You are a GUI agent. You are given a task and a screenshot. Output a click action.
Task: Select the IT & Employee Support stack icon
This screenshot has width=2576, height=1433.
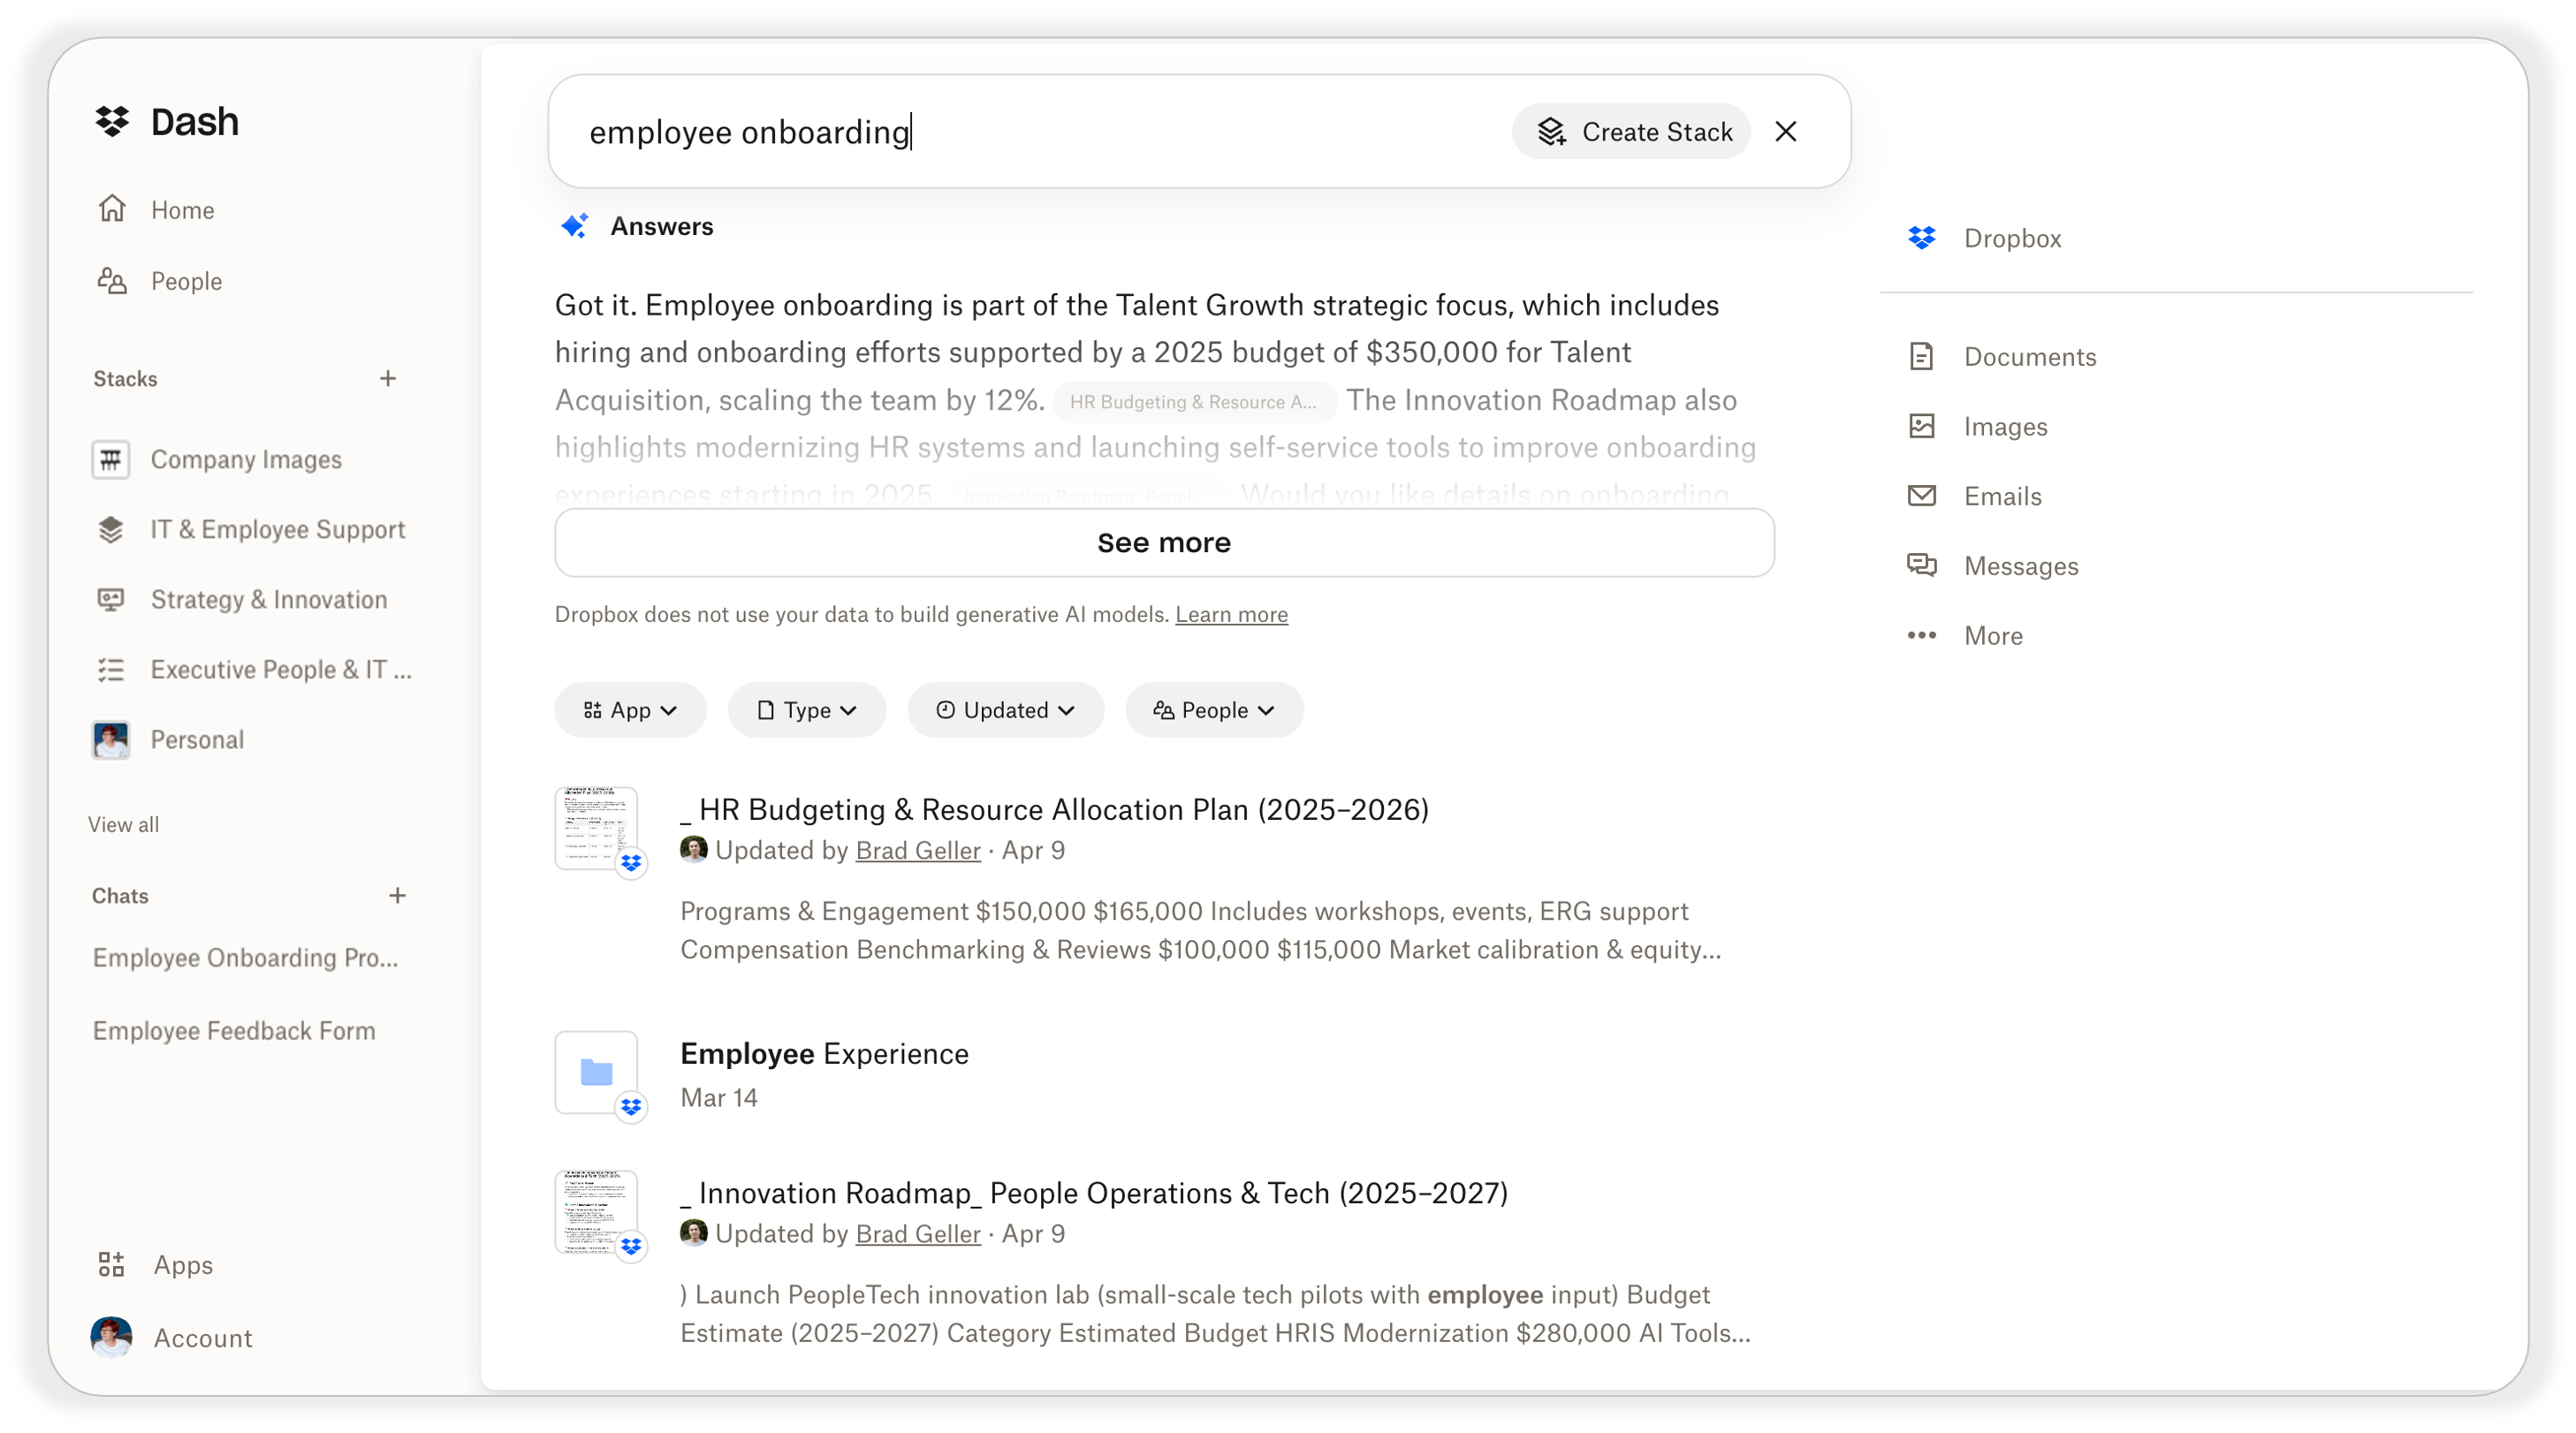click(111, 529)
